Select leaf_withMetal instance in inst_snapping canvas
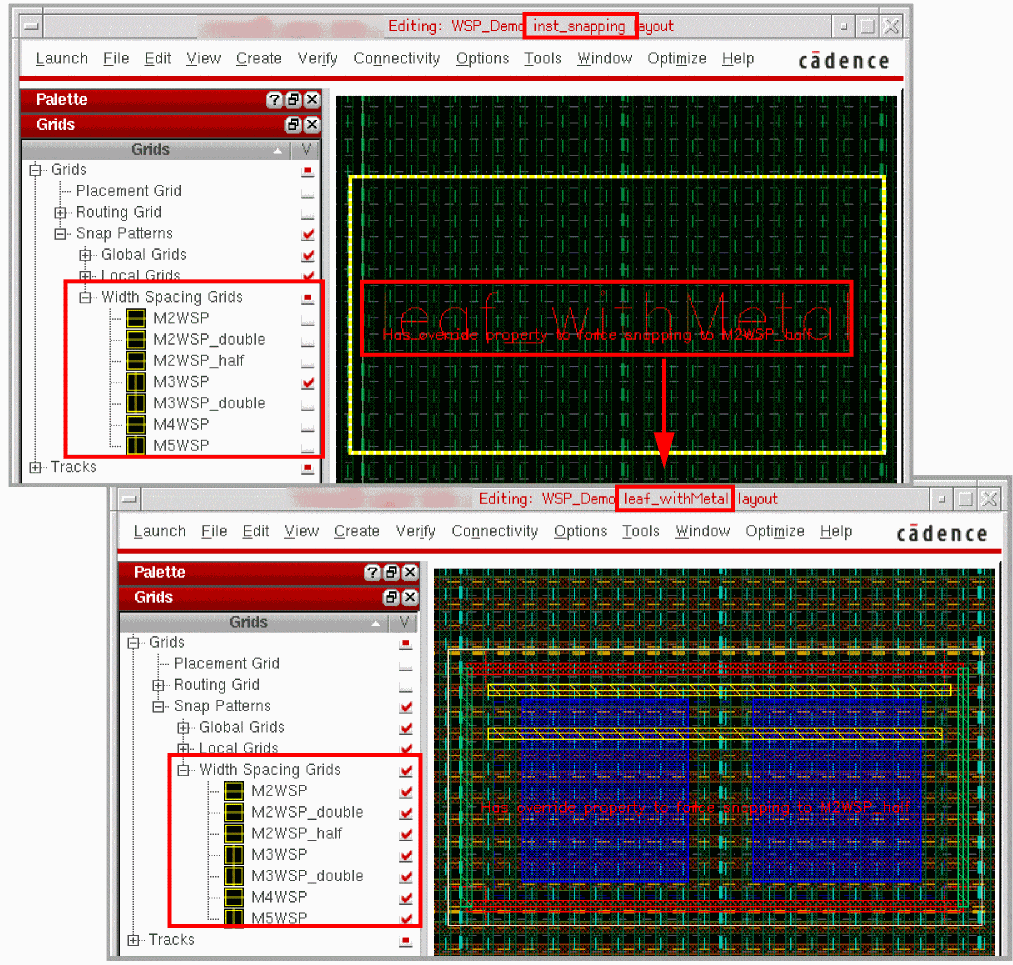The image size is (1013, 965). (x=617, y=315)
